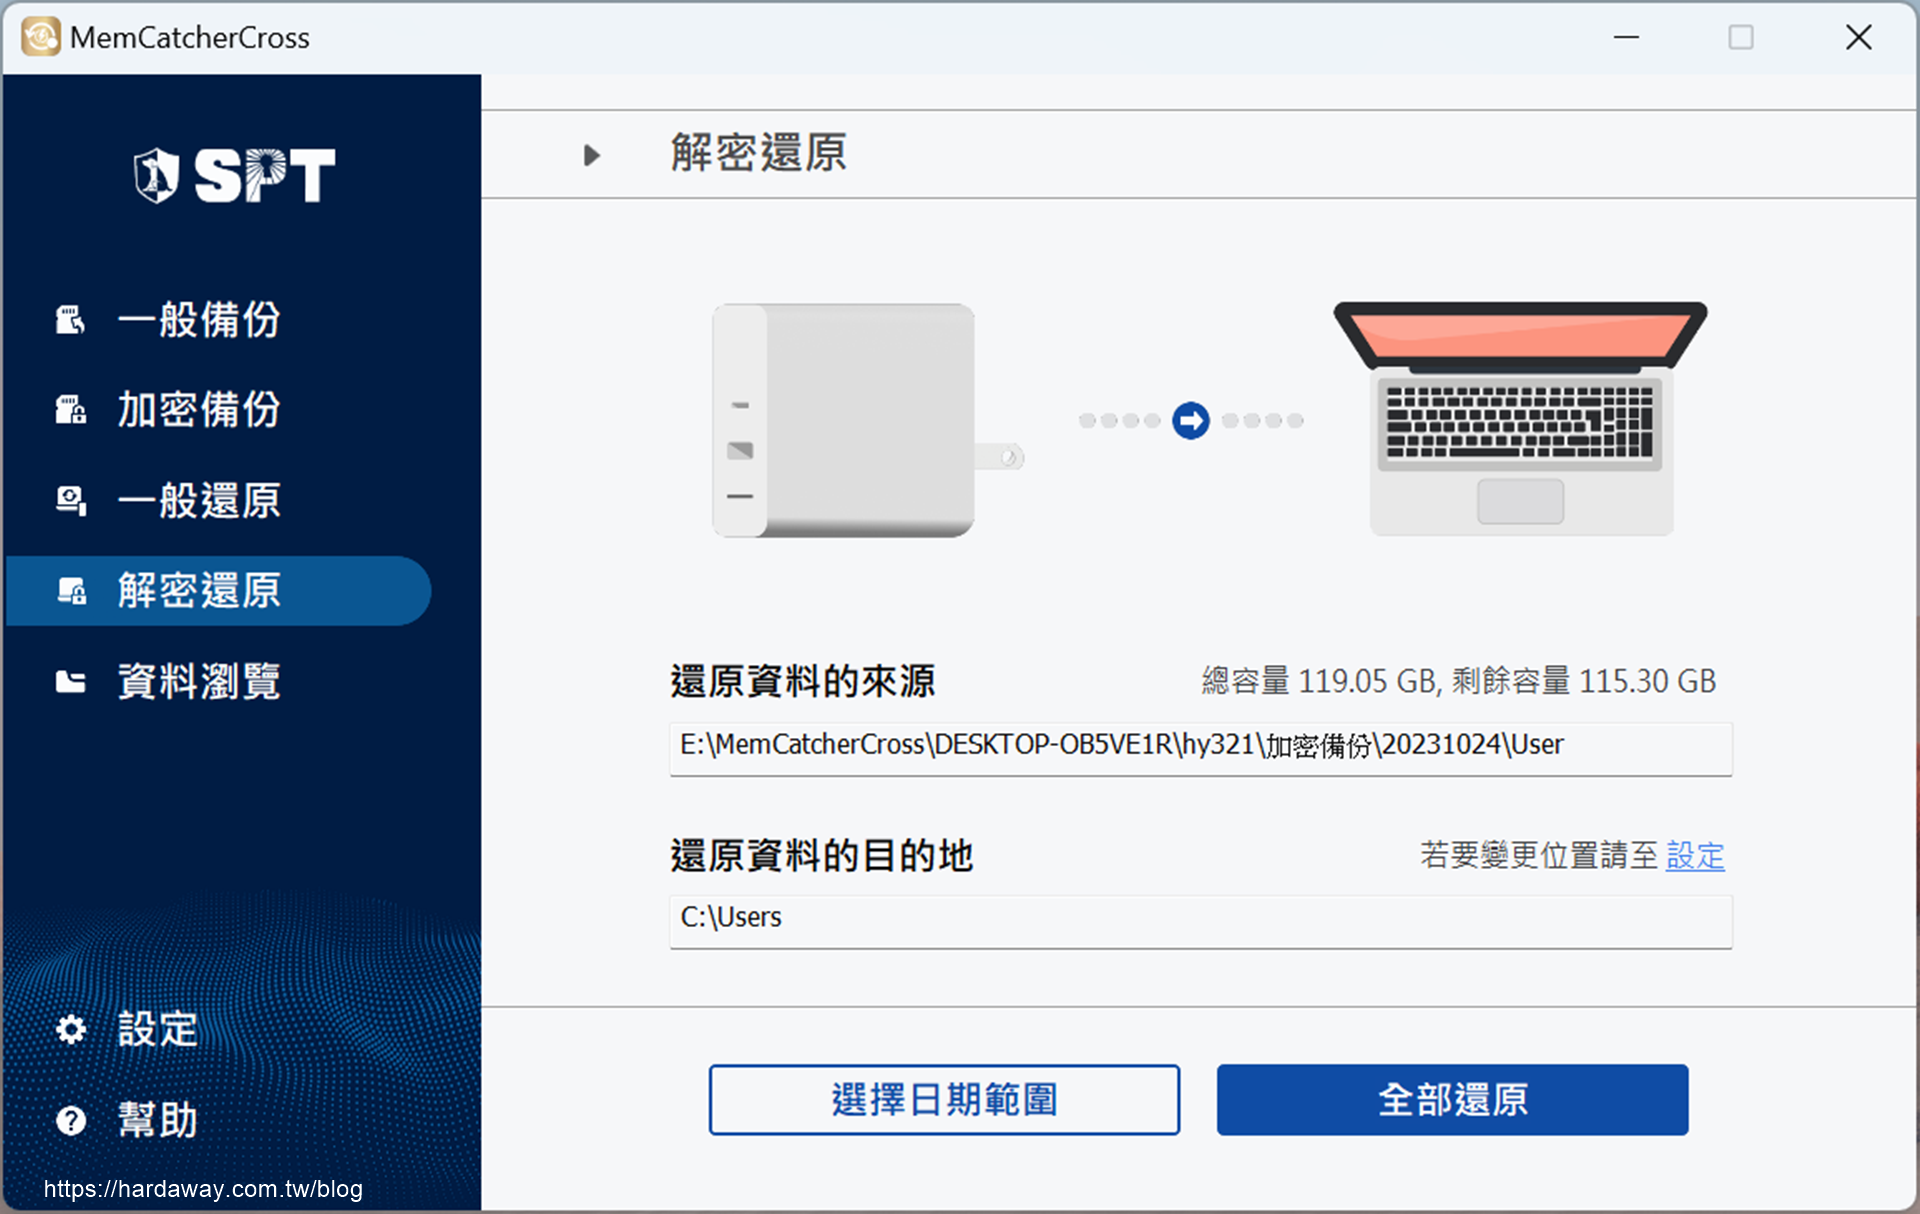1920x1214 pixels.
Task: Click the 資料瀏覽 folder icon
Action: click(70, 682)
